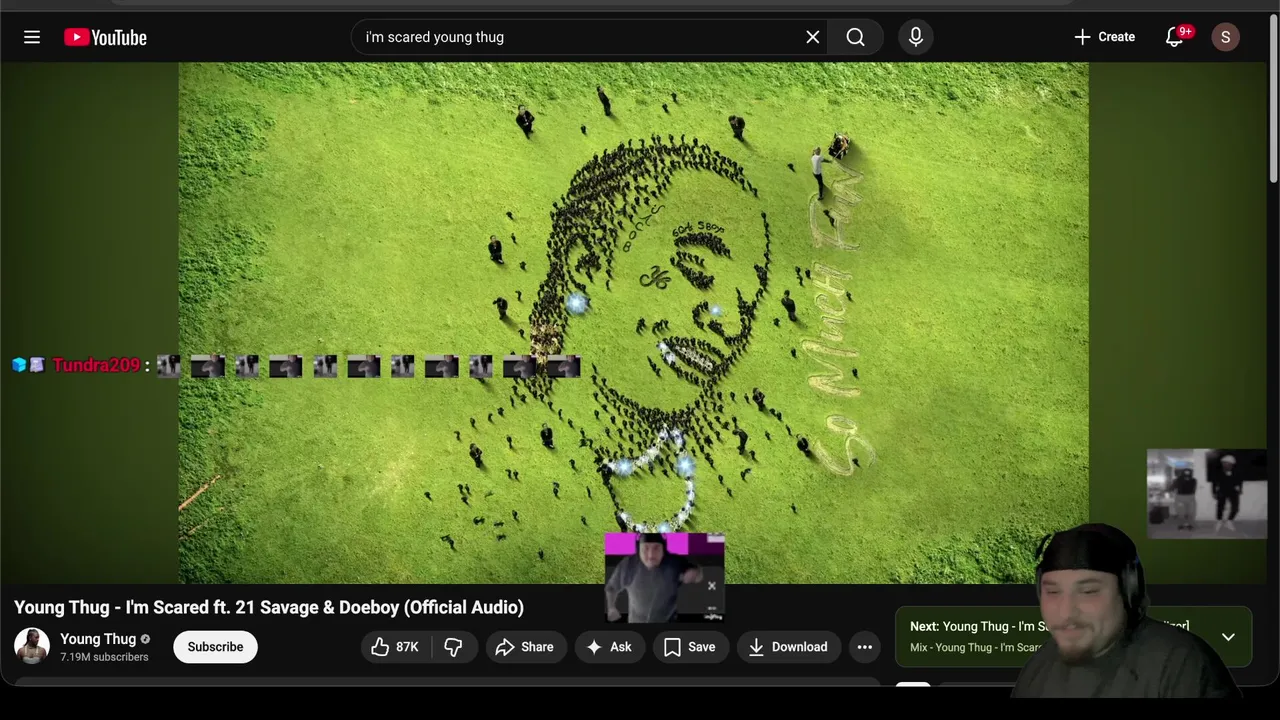
Task: Go to YouTube home via the logo
Action: 105,37
